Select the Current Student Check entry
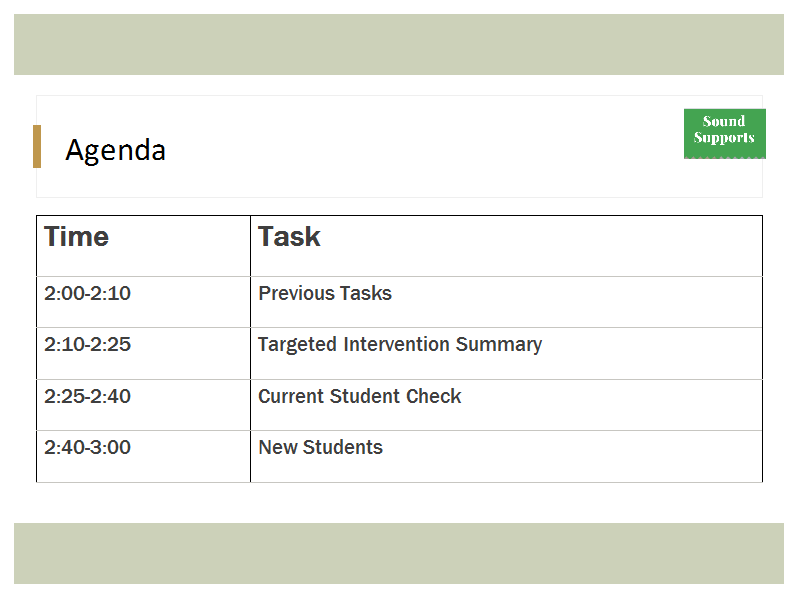 360,396
